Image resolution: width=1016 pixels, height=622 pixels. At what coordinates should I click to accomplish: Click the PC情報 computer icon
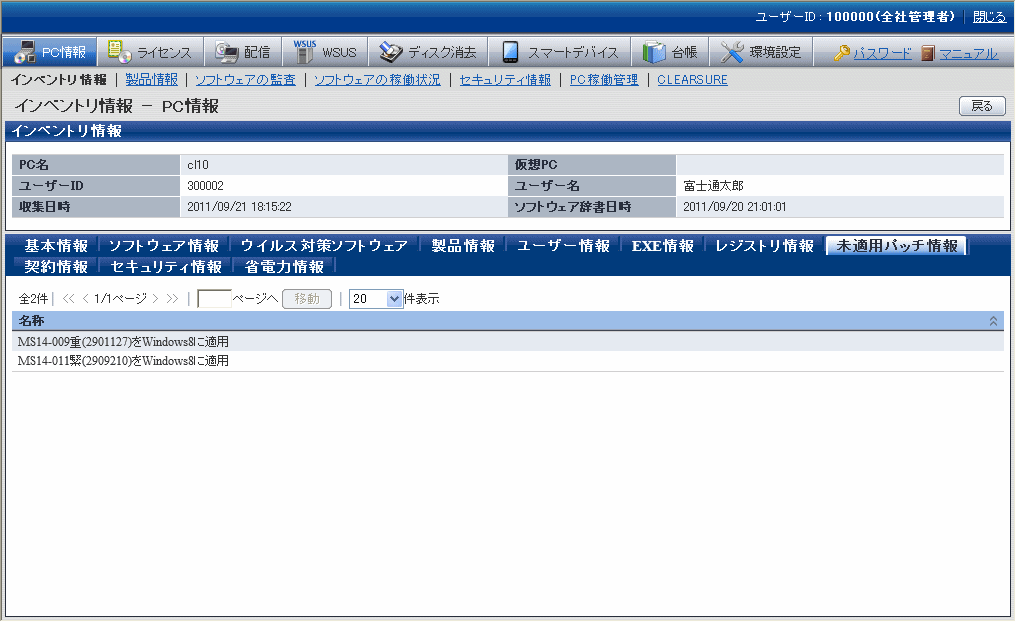click(x=25, y=52)
